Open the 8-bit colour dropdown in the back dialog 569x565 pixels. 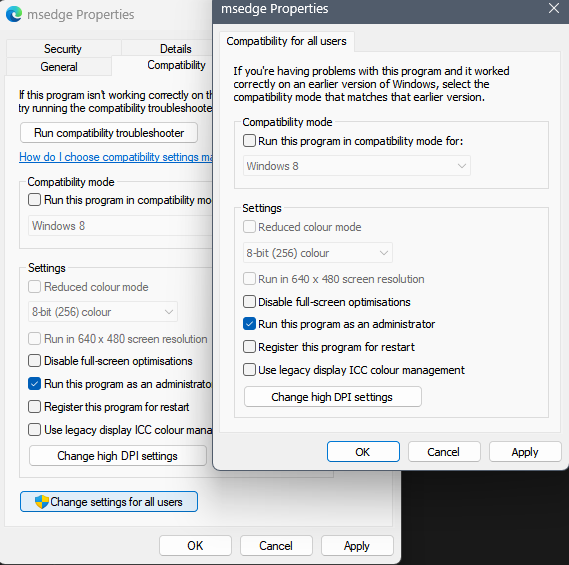(x=103, y=312)
